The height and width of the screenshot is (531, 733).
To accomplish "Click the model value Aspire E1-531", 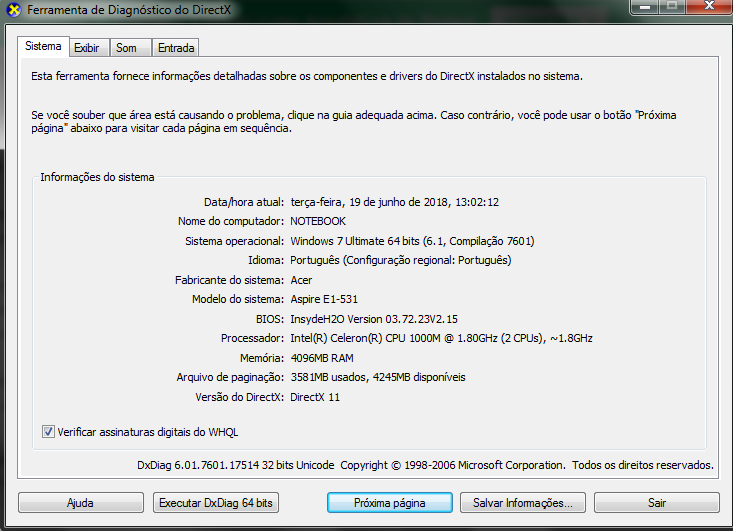I will [324, 299].
